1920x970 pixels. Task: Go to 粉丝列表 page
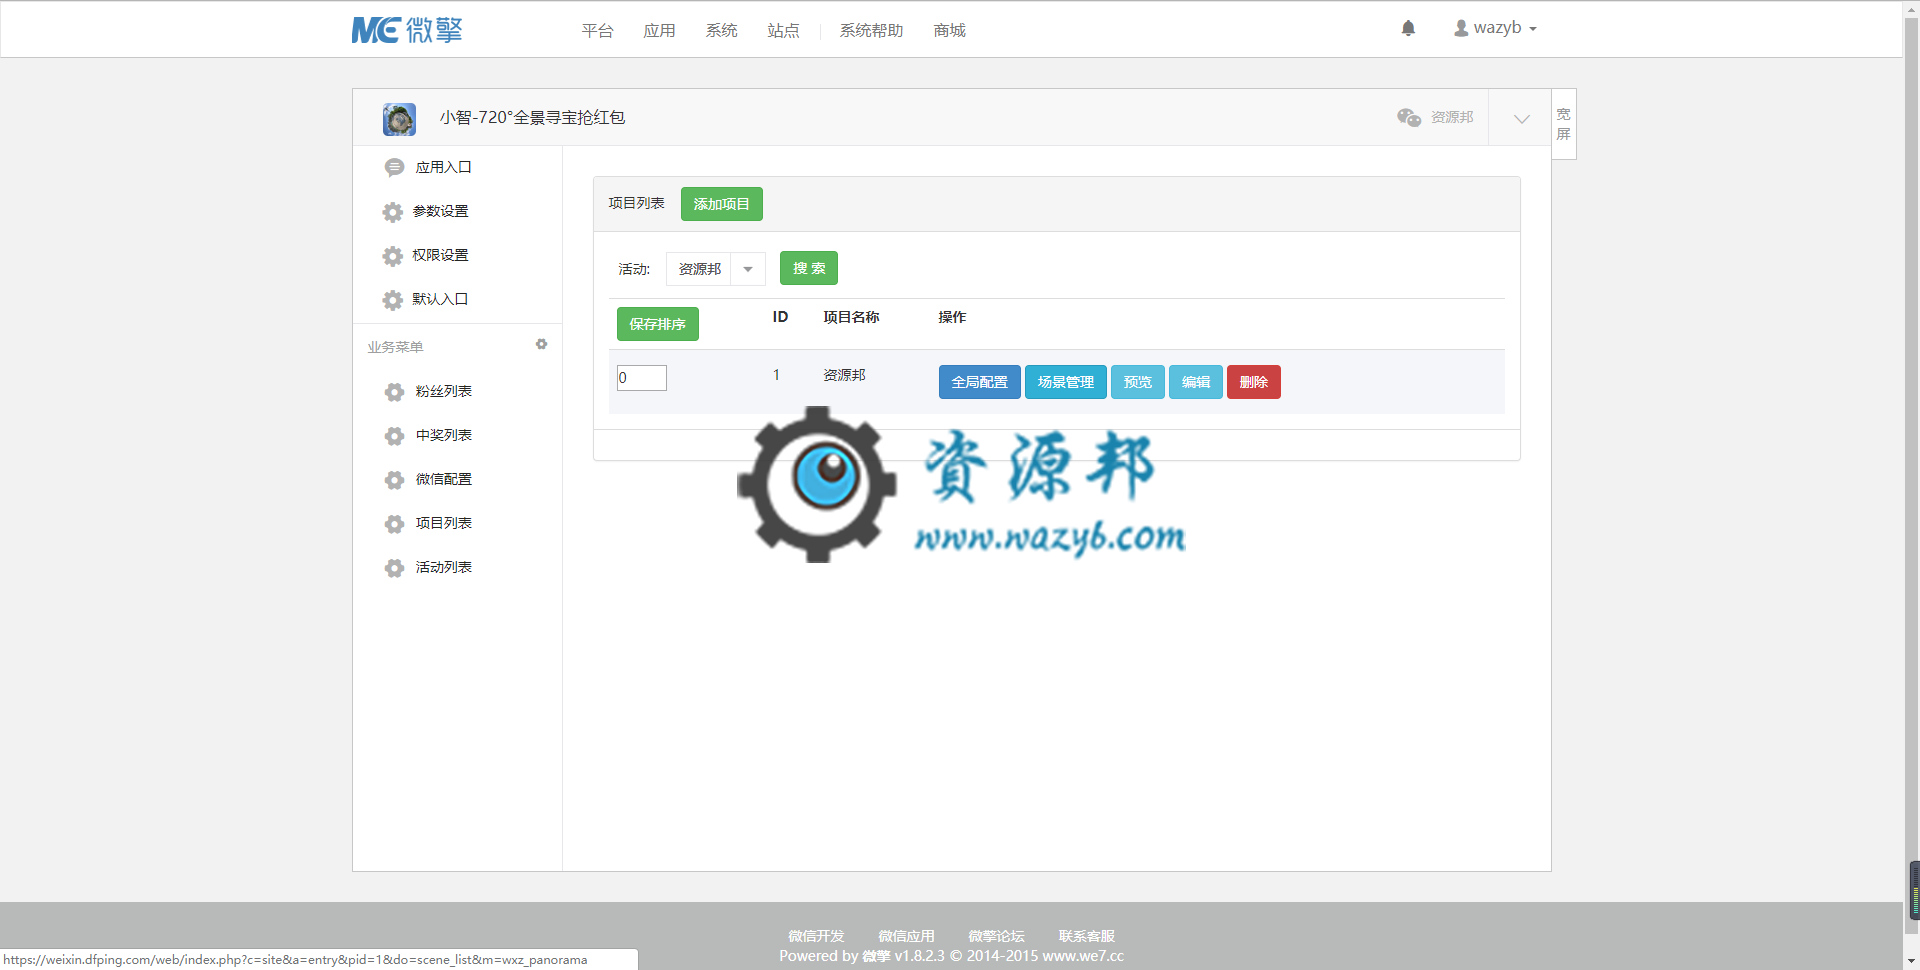coord(443,391)
